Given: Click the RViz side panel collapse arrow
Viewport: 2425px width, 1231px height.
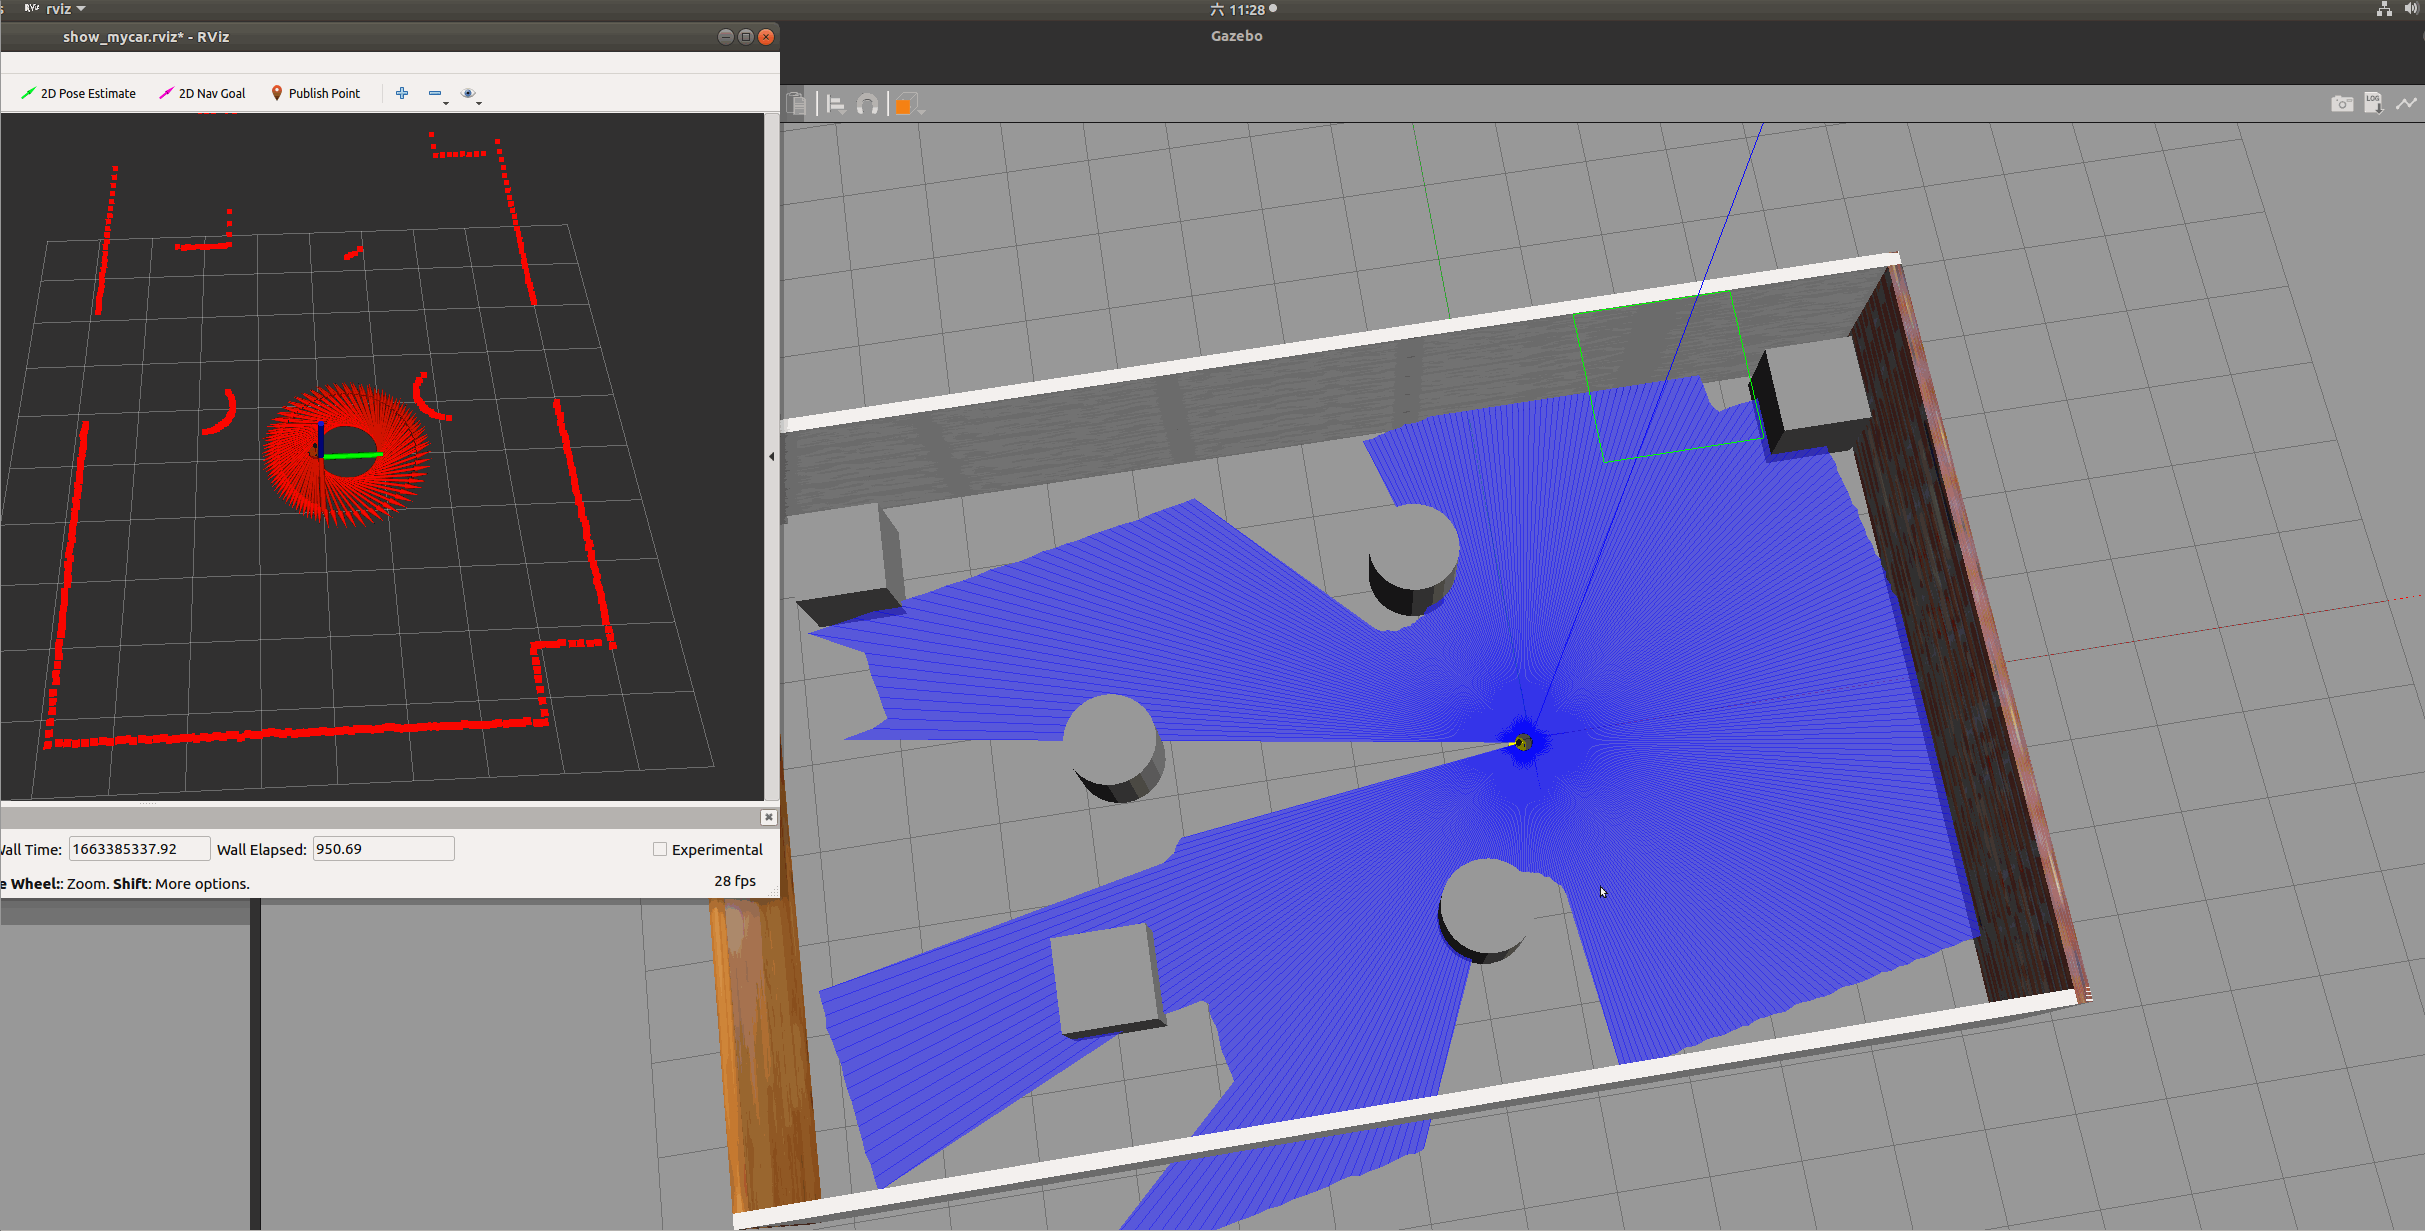Looking at the screenshot, I should 771,456.
